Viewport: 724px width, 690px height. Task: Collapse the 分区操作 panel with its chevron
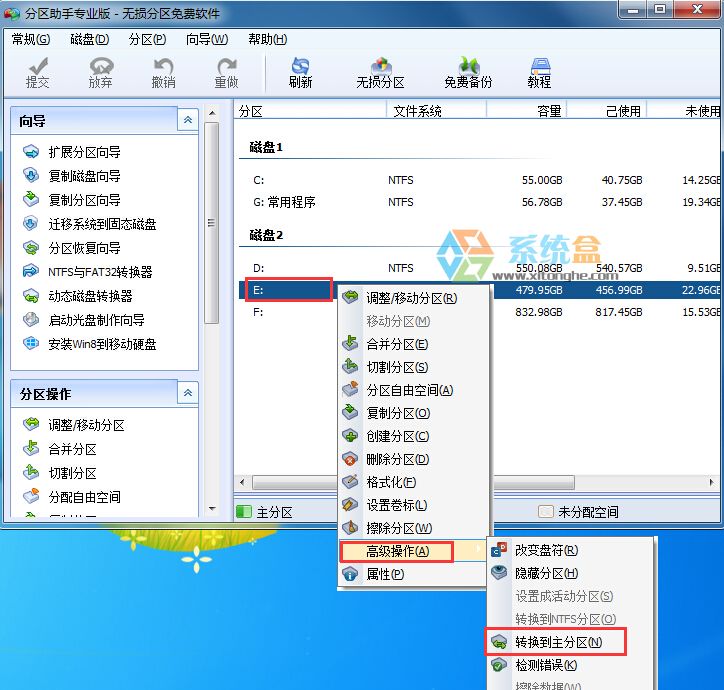coord(188,393)
